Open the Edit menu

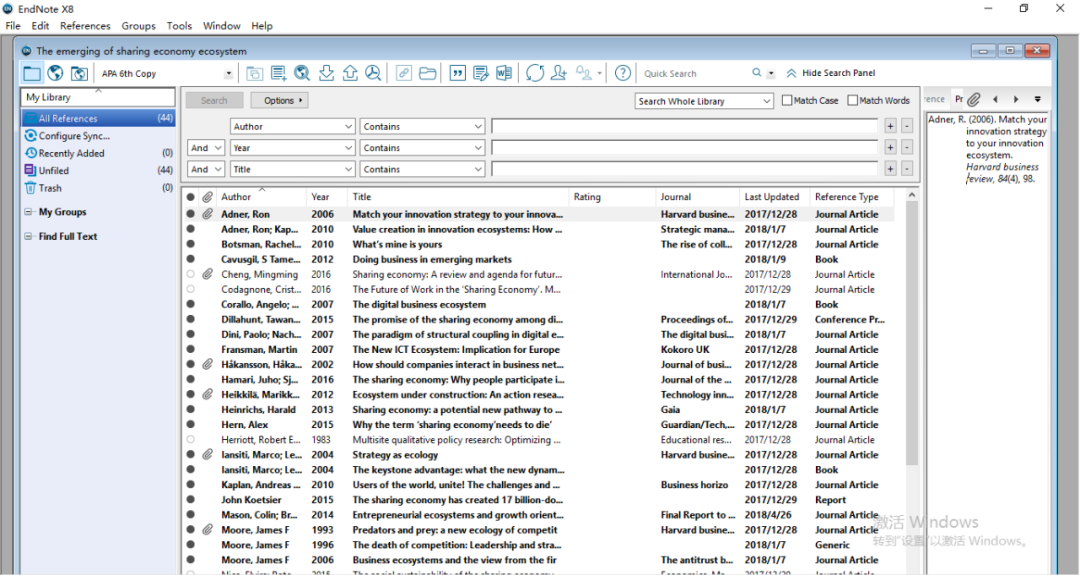40,25
